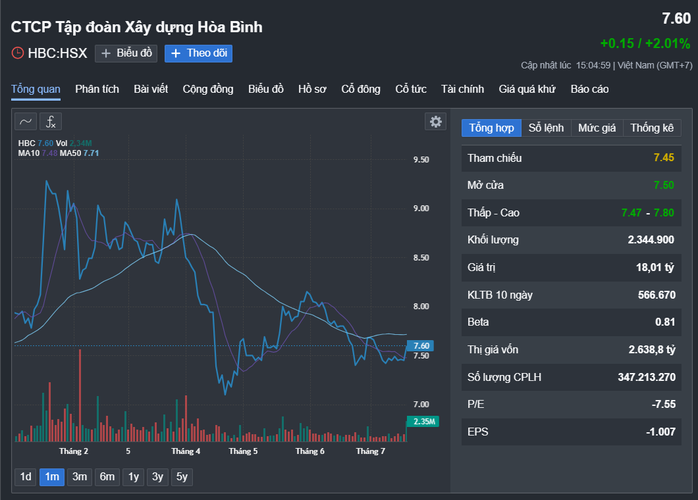Open the Cổ đông tab
Image resolution: width=698 pixels, height=500 pixels.
click(361, 89)
